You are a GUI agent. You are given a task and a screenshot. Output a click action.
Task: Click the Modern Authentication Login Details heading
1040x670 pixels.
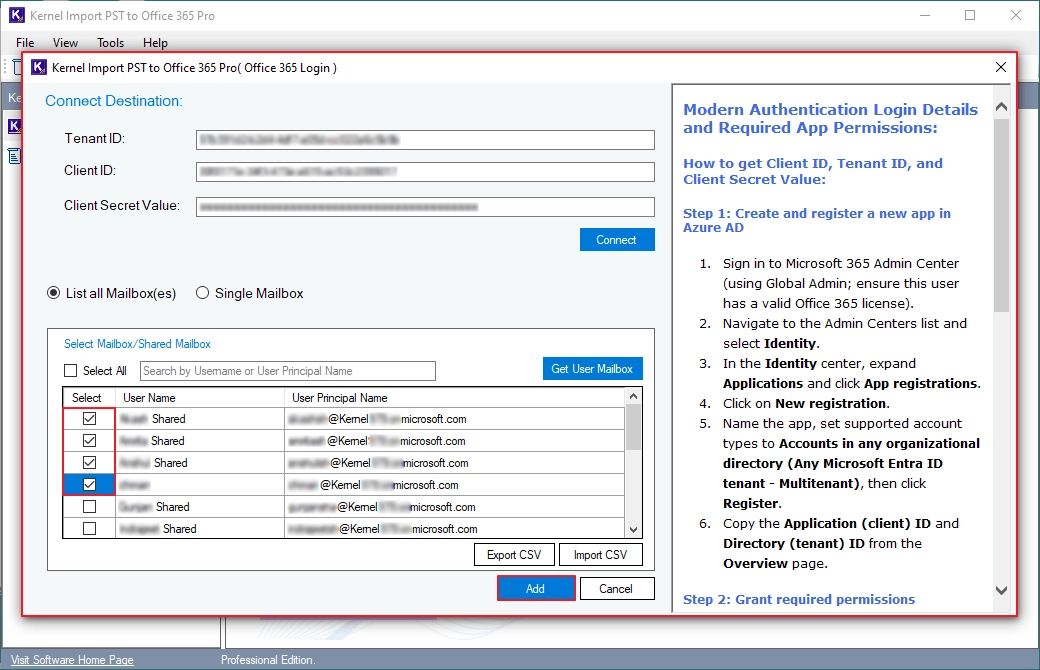tap(830, 118)
